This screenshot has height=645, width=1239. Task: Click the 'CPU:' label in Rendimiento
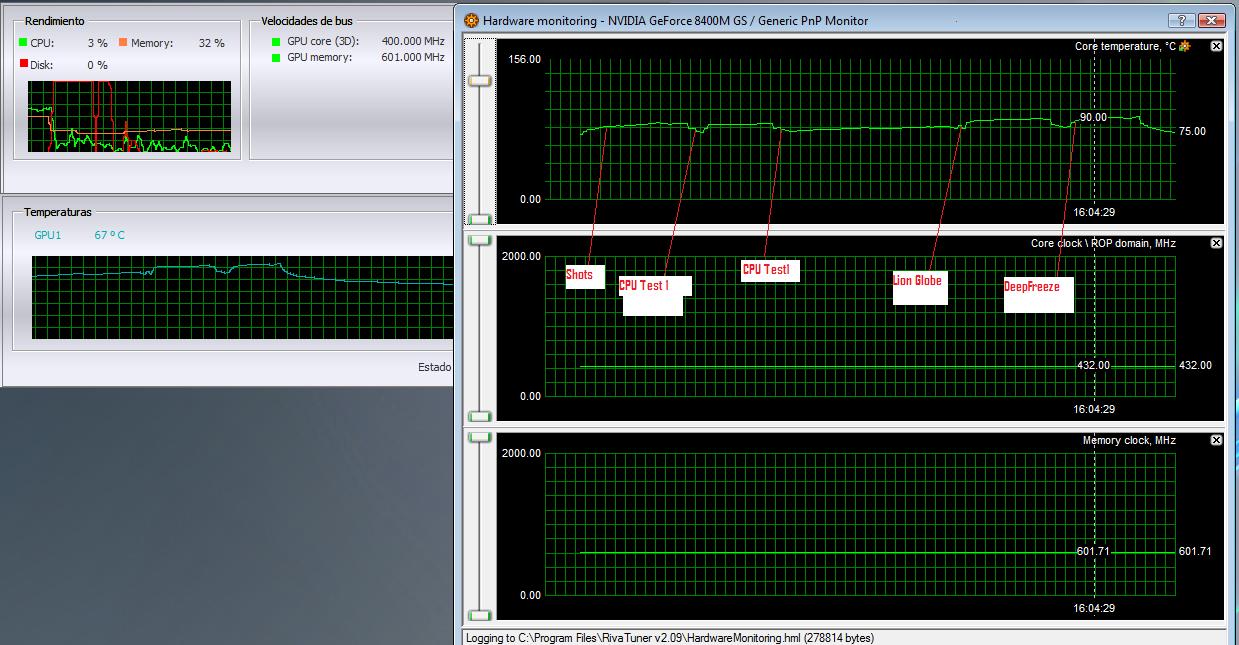coord(43,43)
